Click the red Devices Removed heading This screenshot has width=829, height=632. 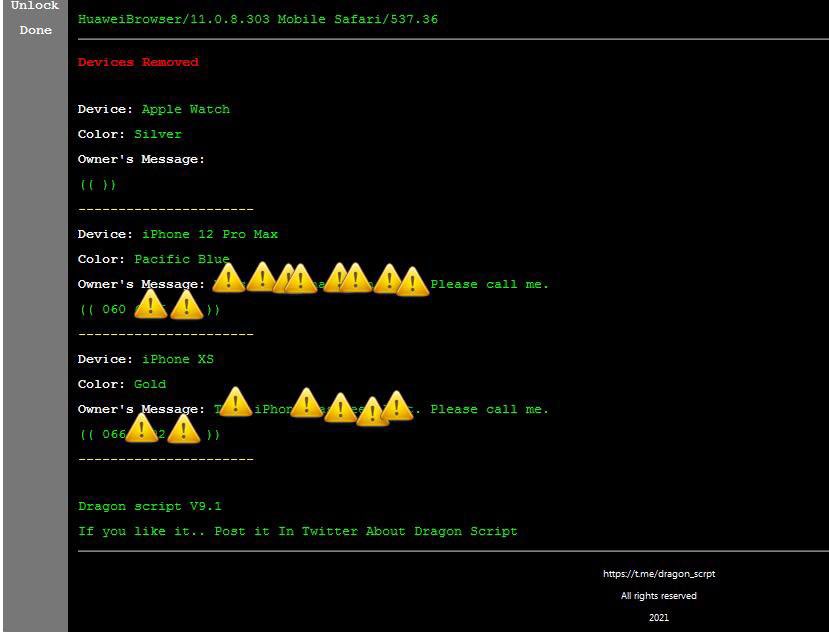click(x=138, y=62)
